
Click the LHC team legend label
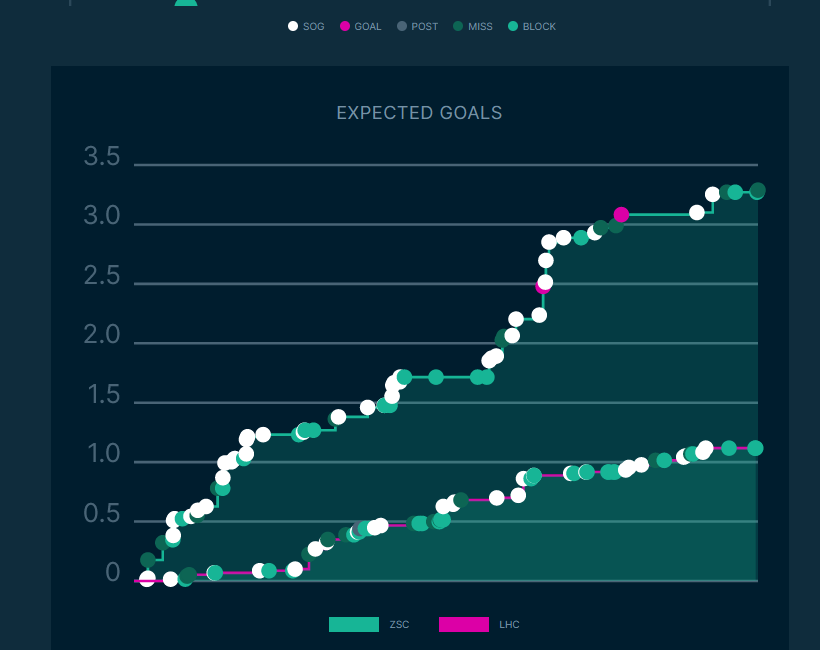coord(509,625)
